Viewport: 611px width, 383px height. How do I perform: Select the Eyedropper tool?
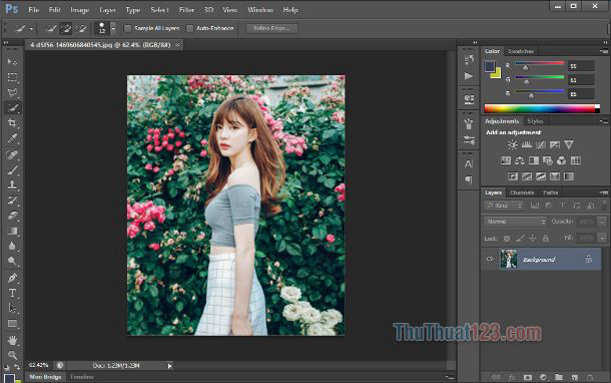pyautogui.click(x=12, y=138)
